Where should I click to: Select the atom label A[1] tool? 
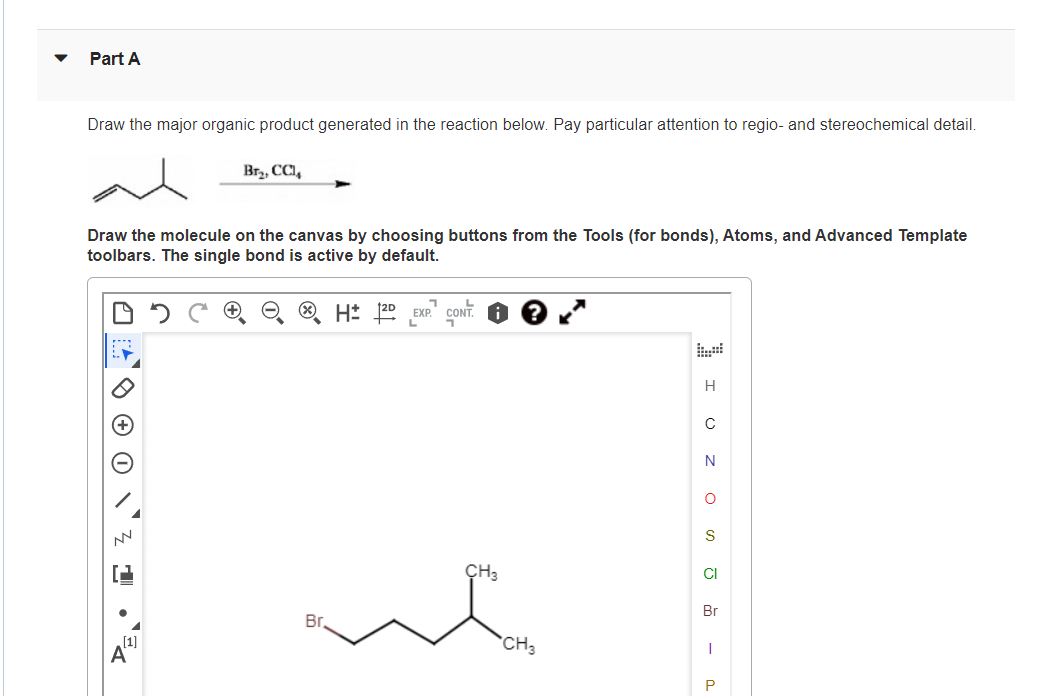124,650
